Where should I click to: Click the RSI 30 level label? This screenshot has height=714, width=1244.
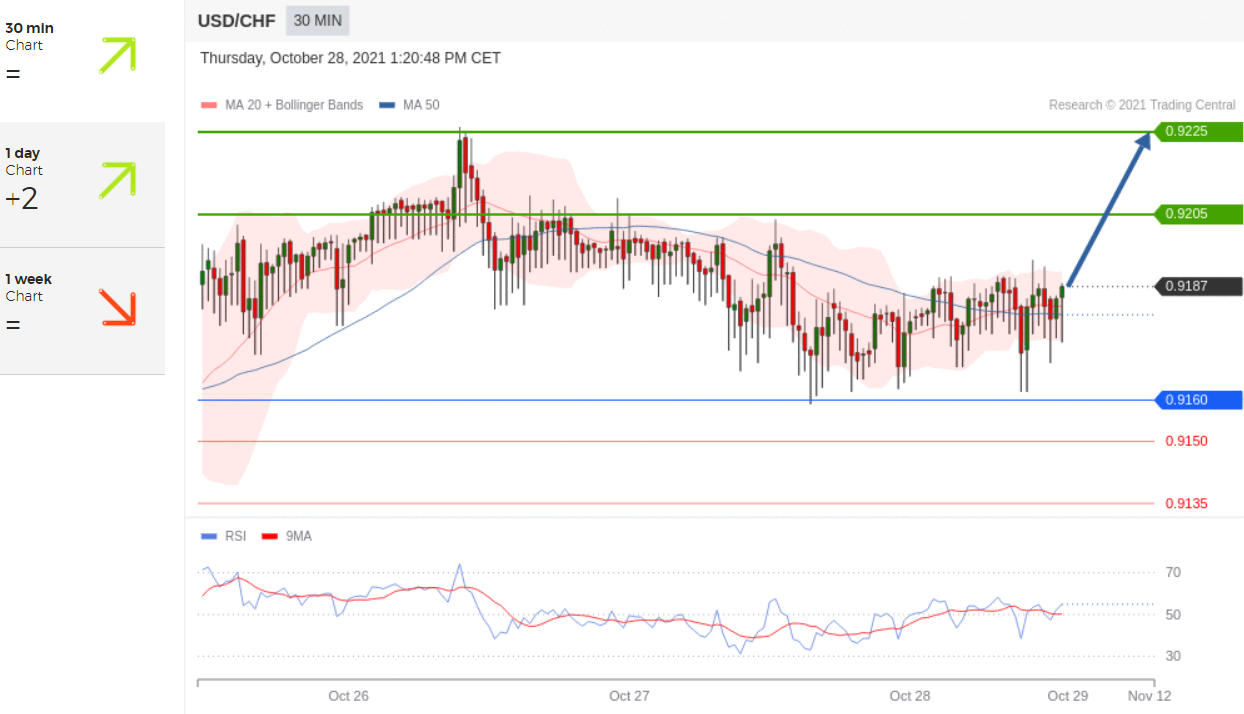1173,657
